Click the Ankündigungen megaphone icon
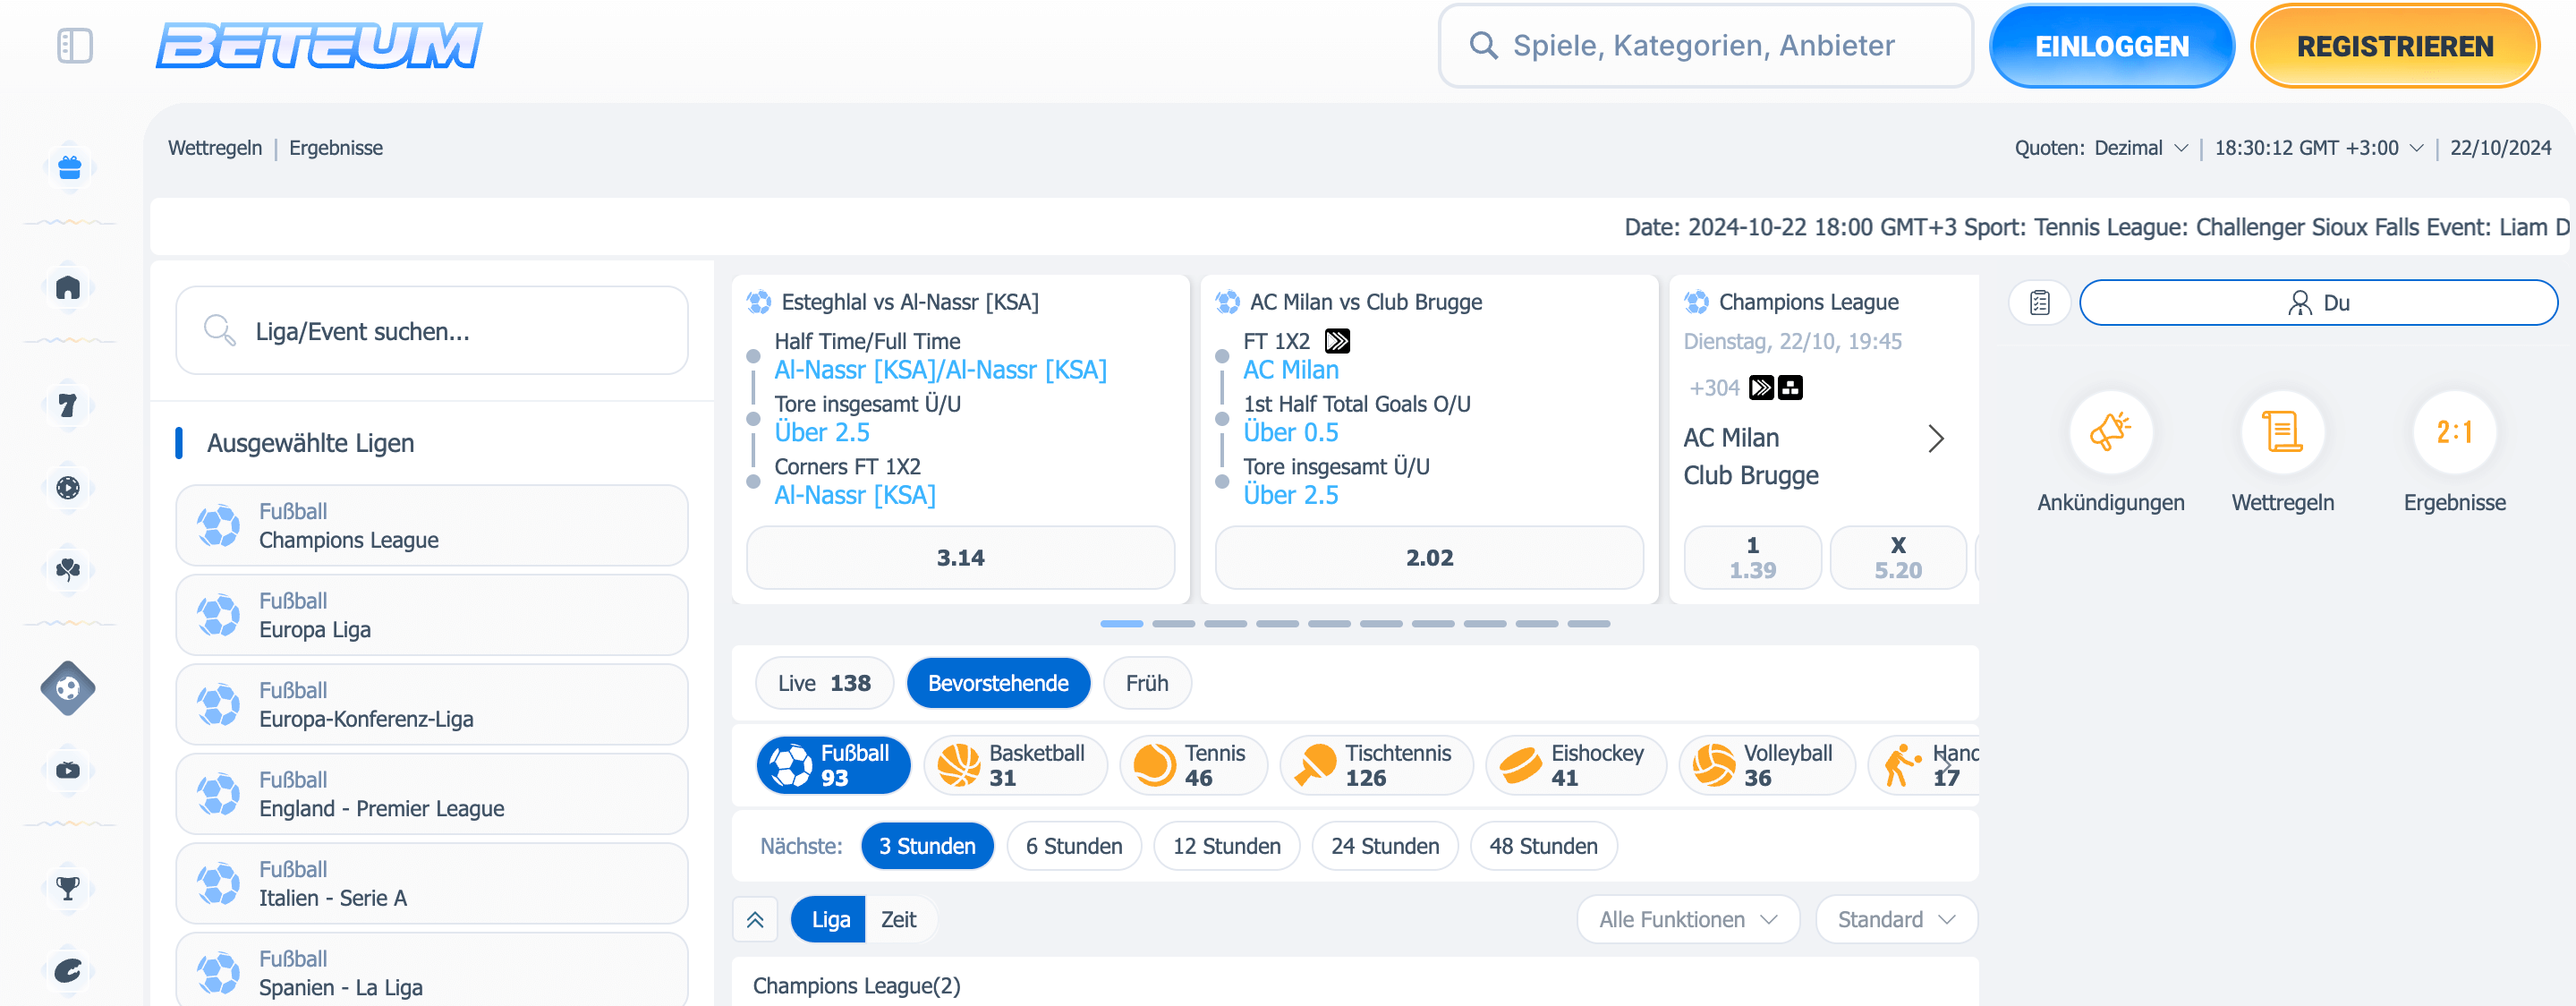The width and height of the screenshot is (2576, 1006). (x=2110, y=433)
